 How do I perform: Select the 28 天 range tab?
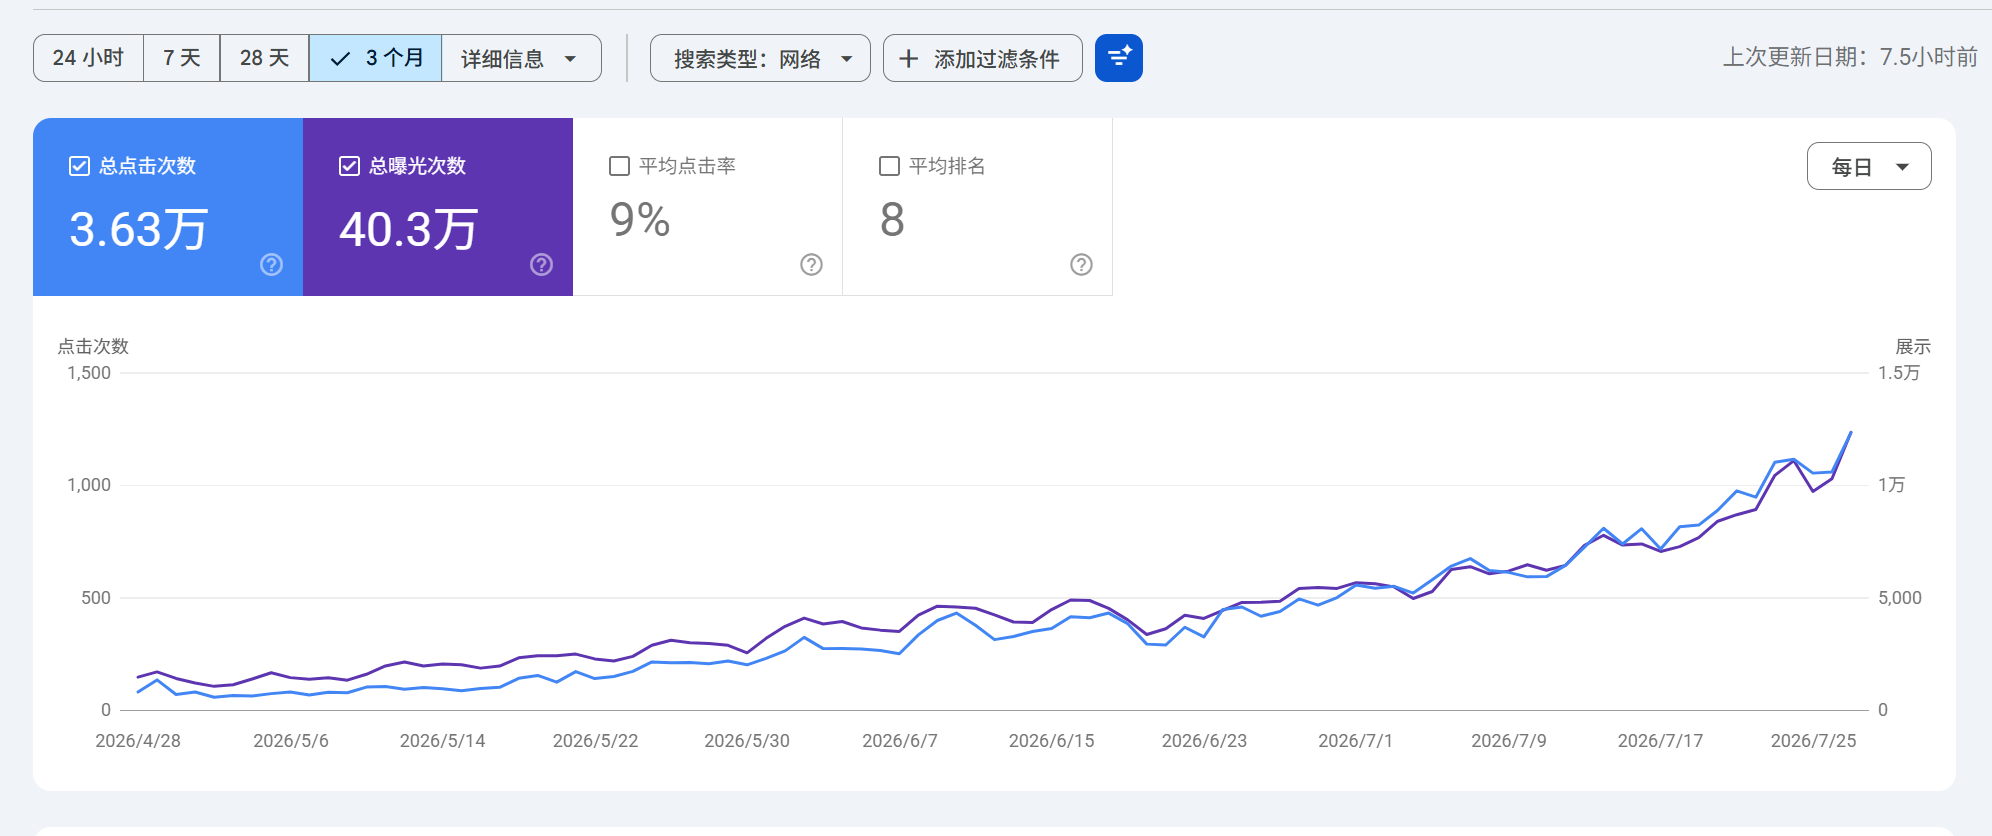[x=264, y=58]
